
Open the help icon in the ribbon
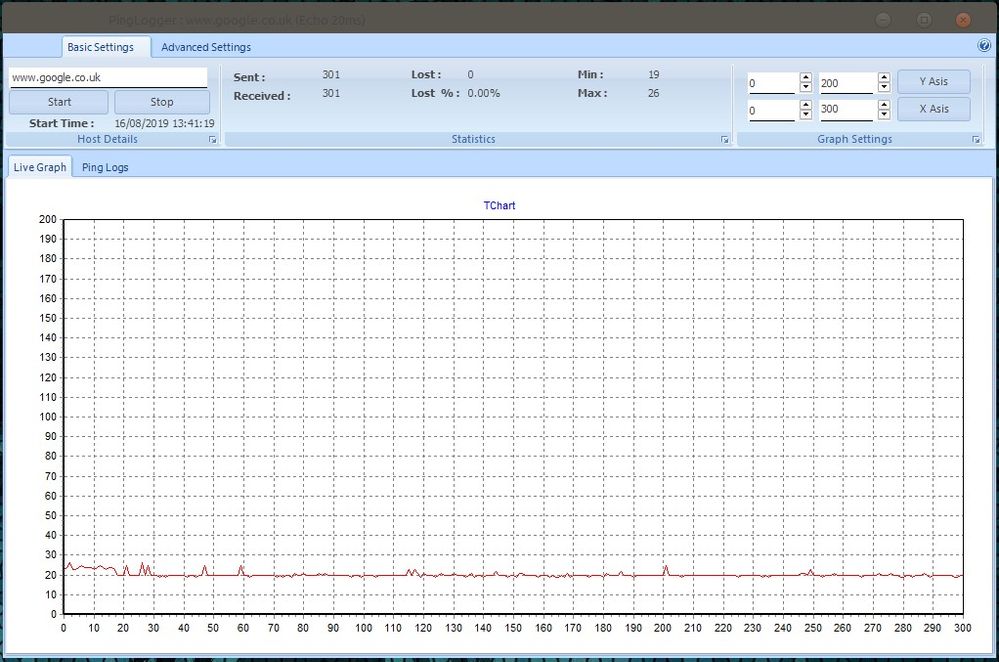[x=984, y=46]
